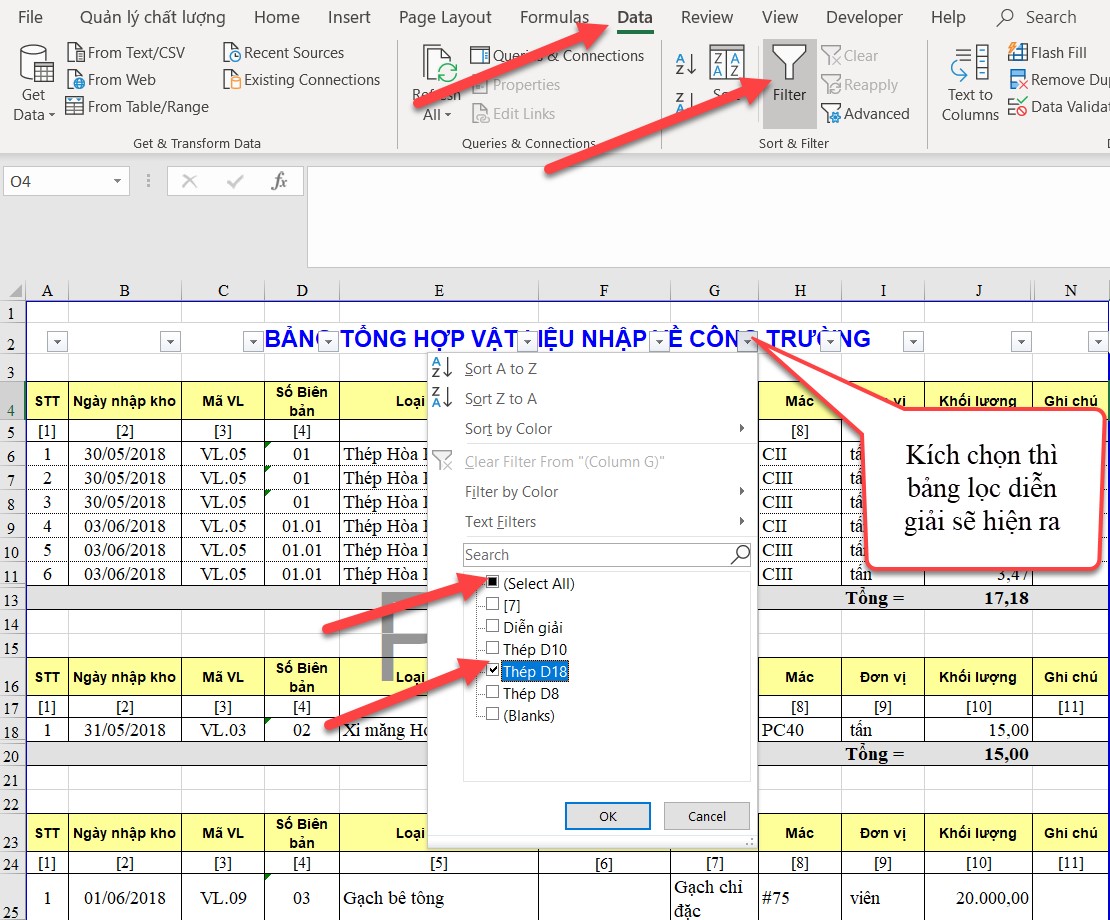Click the From Web icon

(75, 80)
